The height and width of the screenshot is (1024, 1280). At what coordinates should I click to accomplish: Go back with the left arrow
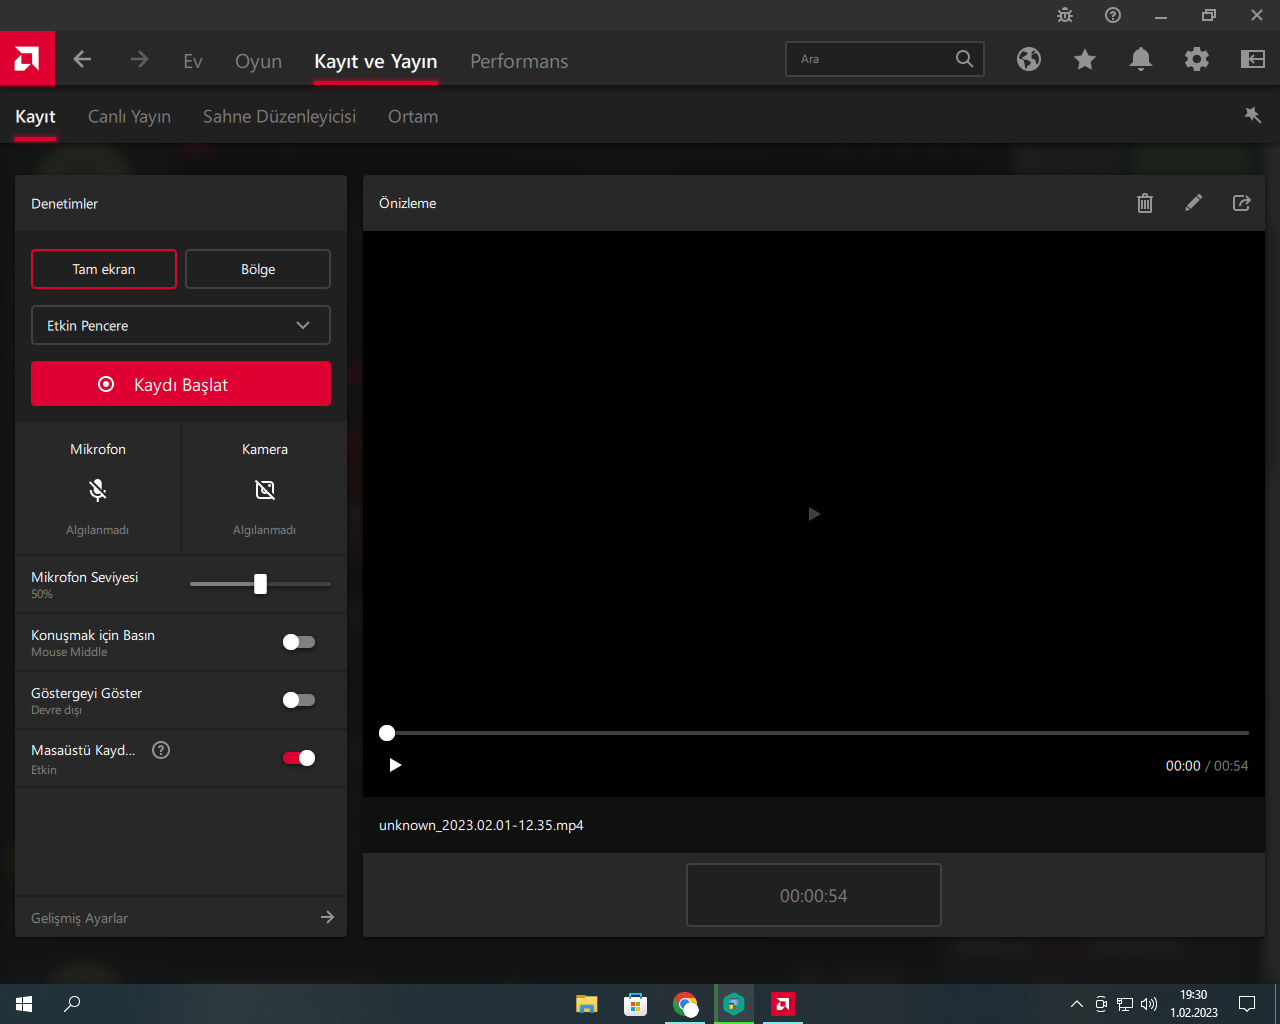83,60
